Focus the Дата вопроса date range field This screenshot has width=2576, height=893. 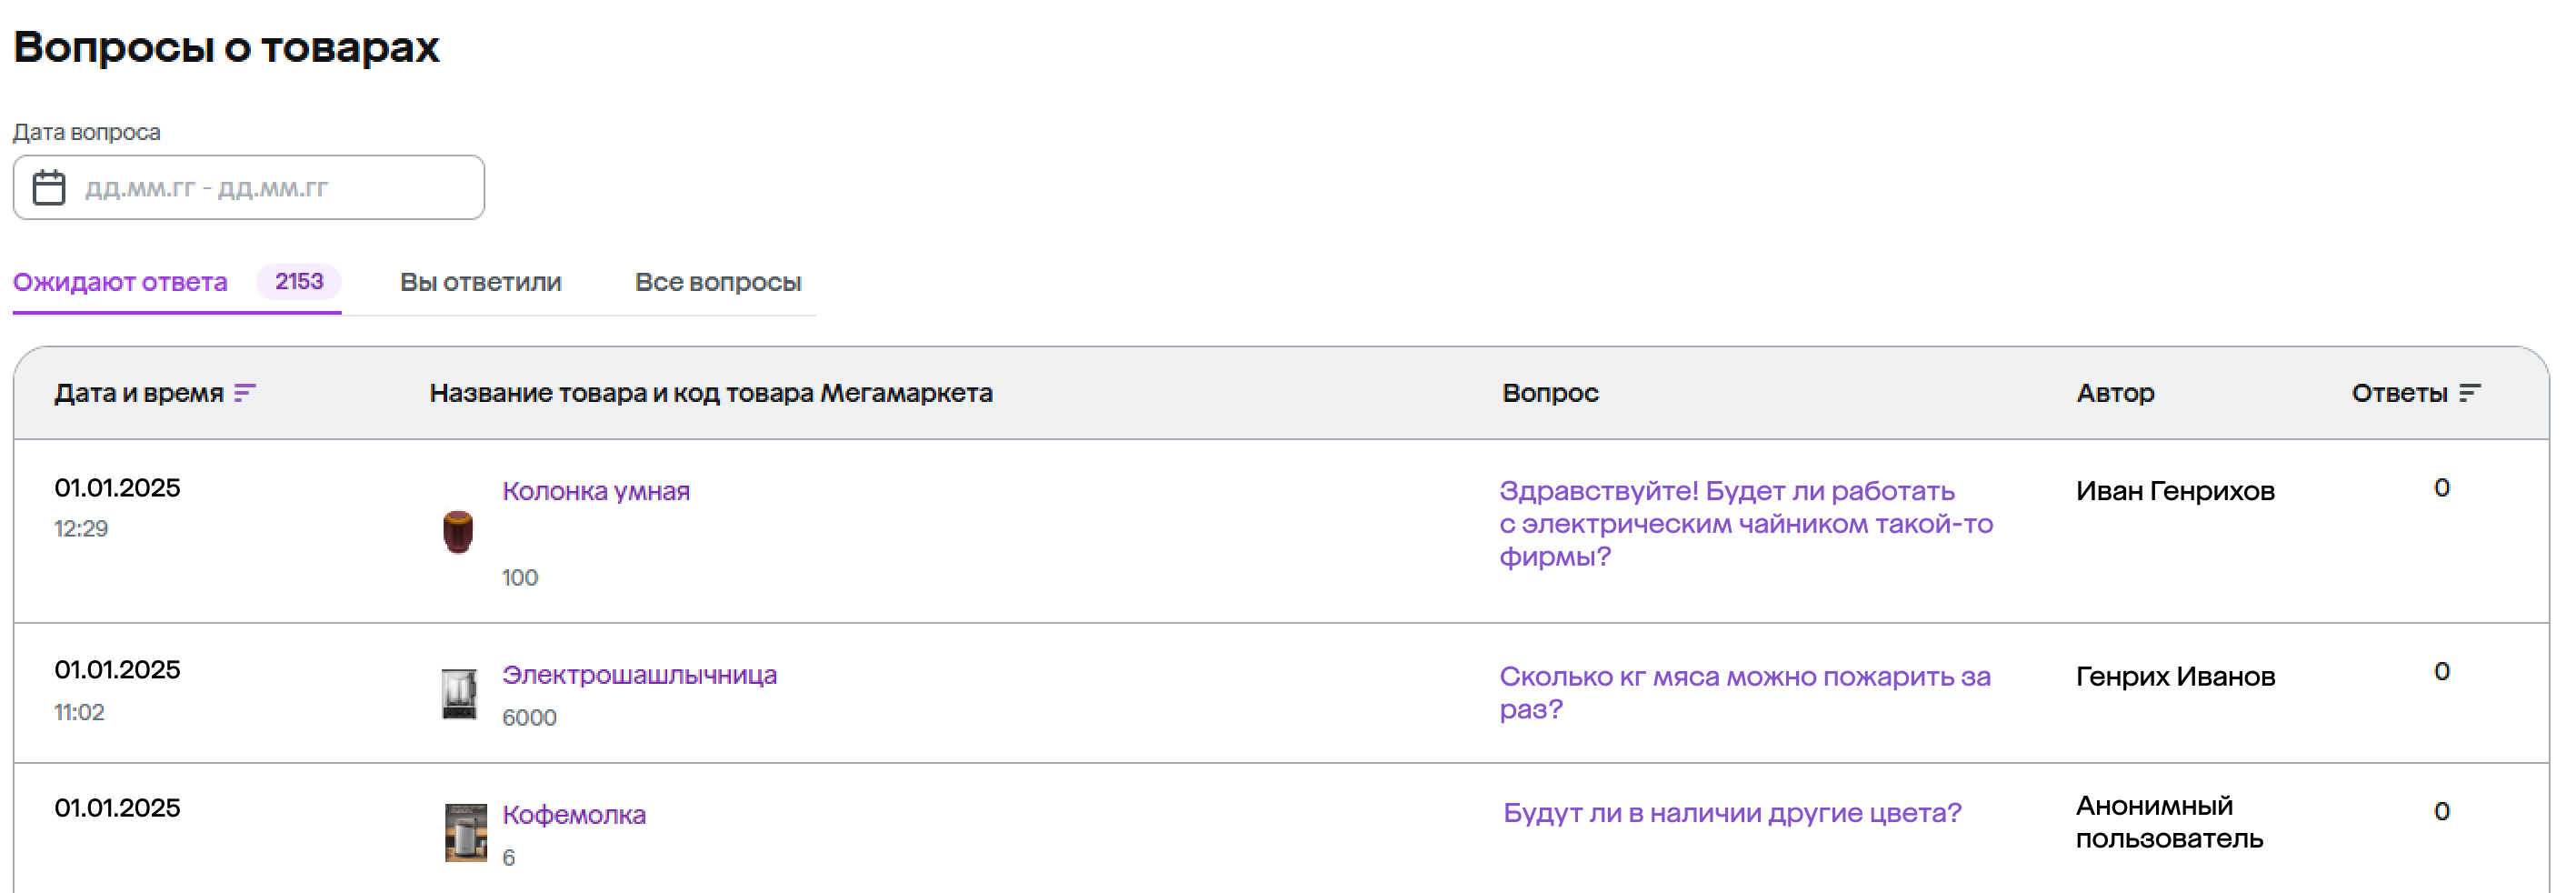[249, 187]
